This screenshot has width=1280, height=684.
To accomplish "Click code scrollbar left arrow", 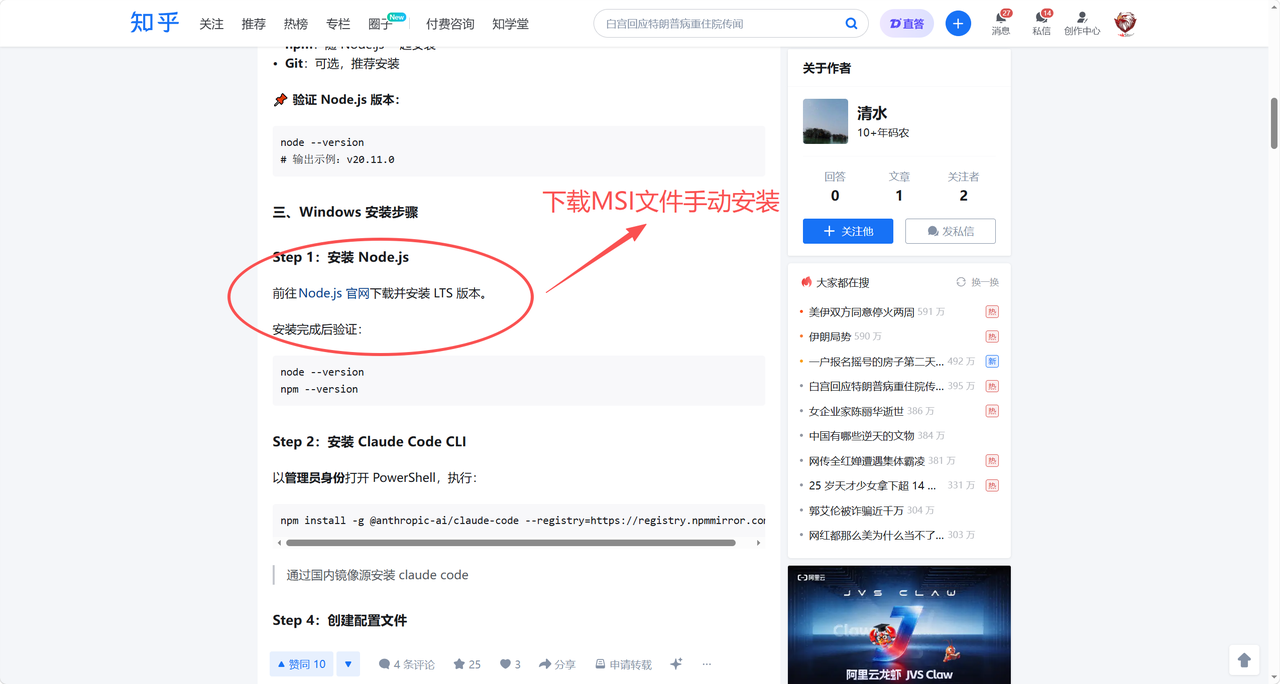I will coord(279,543).
